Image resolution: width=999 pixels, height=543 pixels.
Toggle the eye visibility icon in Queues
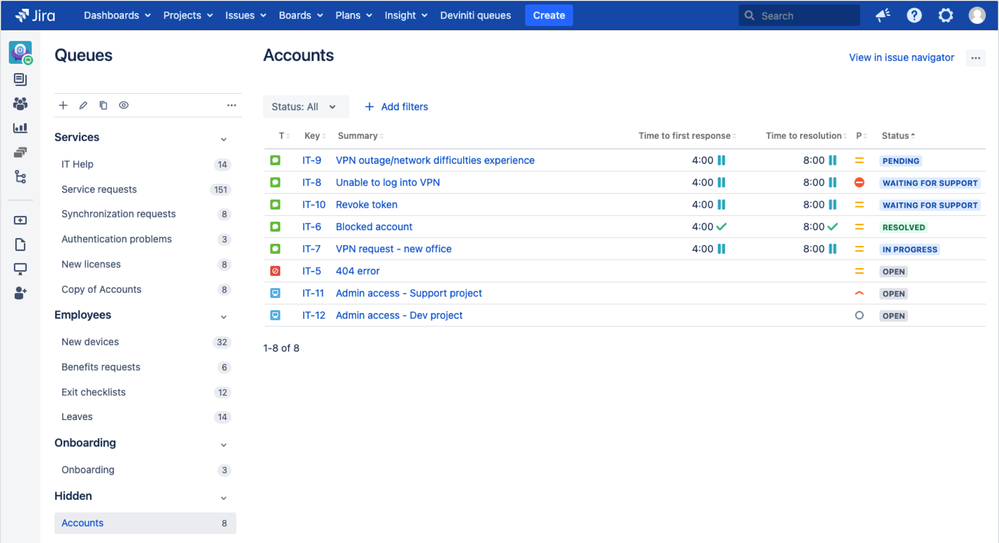coord(124,105)
